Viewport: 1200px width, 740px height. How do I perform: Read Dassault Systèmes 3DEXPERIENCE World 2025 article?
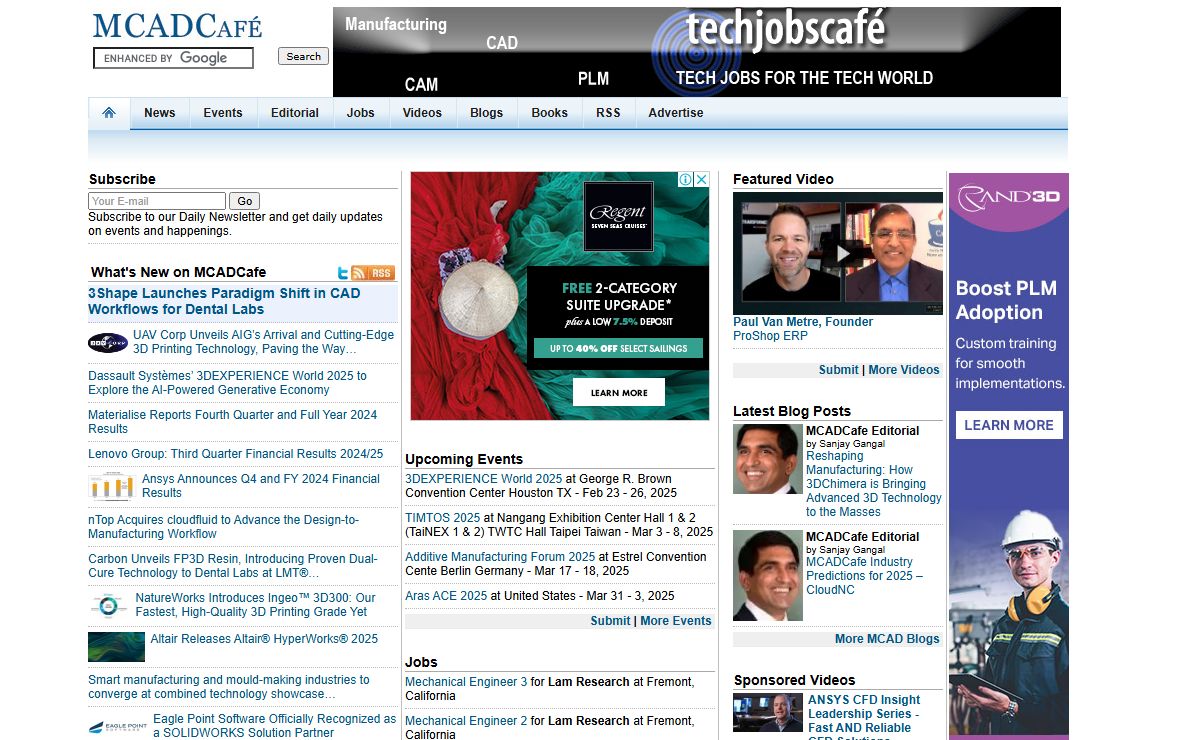228,383
